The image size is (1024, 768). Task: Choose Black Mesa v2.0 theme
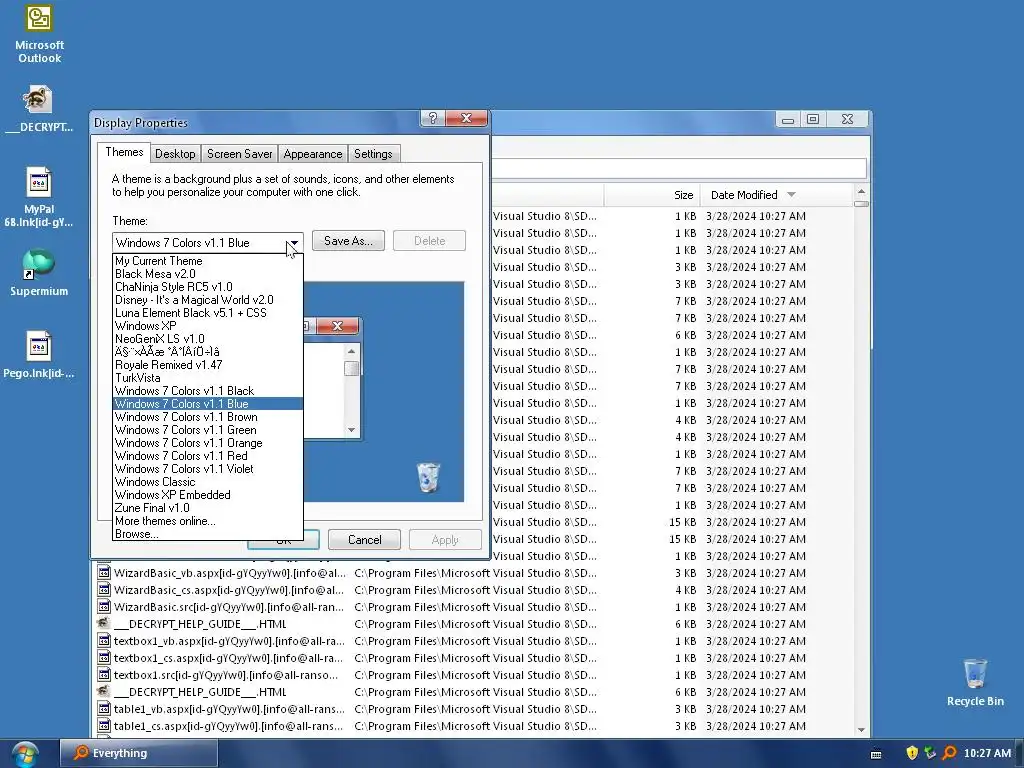(x=208, y=274)
